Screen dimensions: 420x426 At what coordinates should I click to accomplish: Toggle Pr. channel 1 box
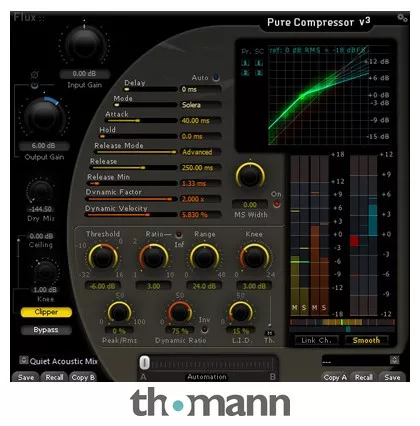pos(246,62)
